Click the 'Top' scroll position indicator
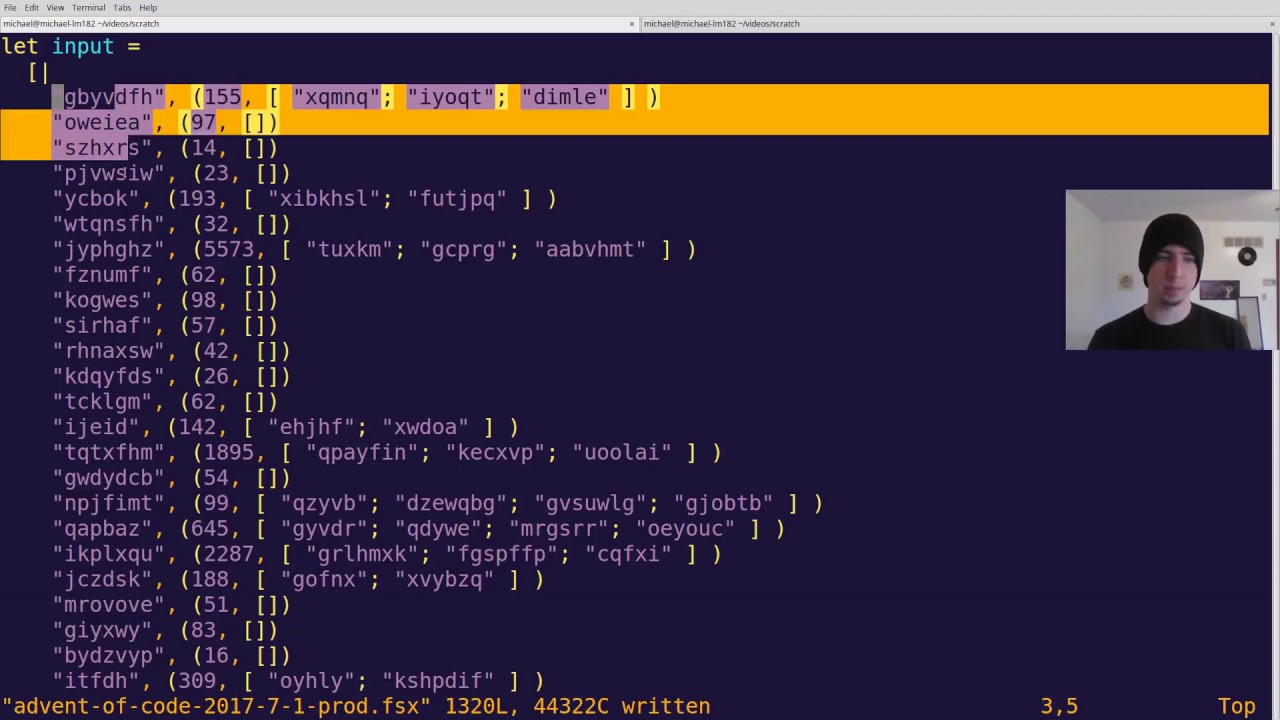This screenshot has height=720, width=1280. tap(1236, 706)
